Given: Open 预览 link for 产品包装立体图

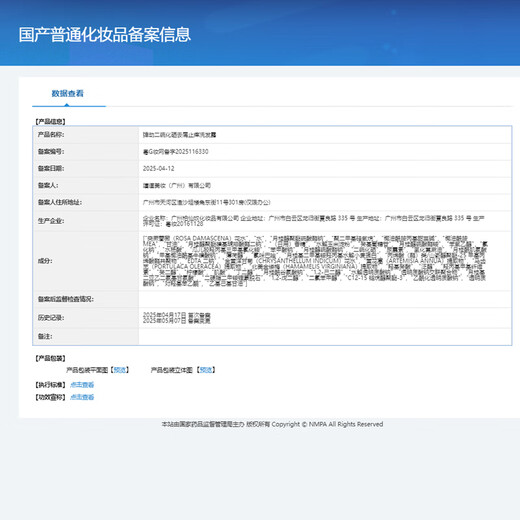Looking at the screenshot, I should coord(206,370).
